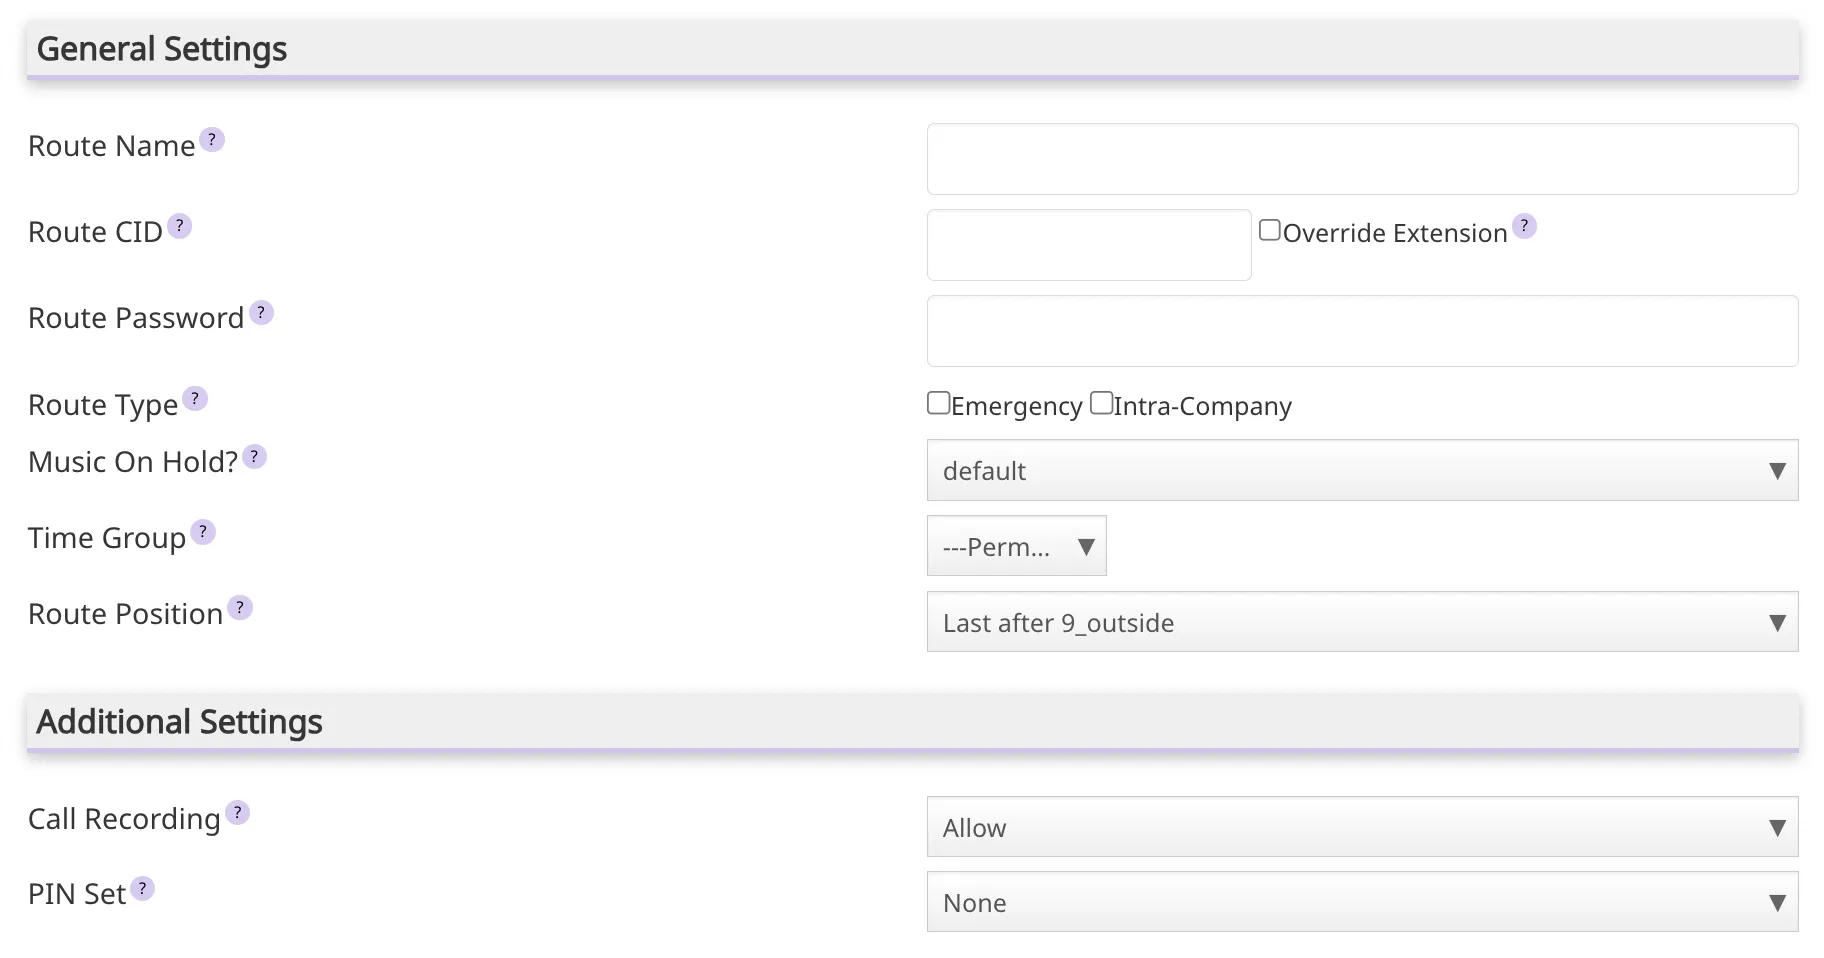
Task: Change the Call Recording dropdown from Allow
Action: (1363, 827)
